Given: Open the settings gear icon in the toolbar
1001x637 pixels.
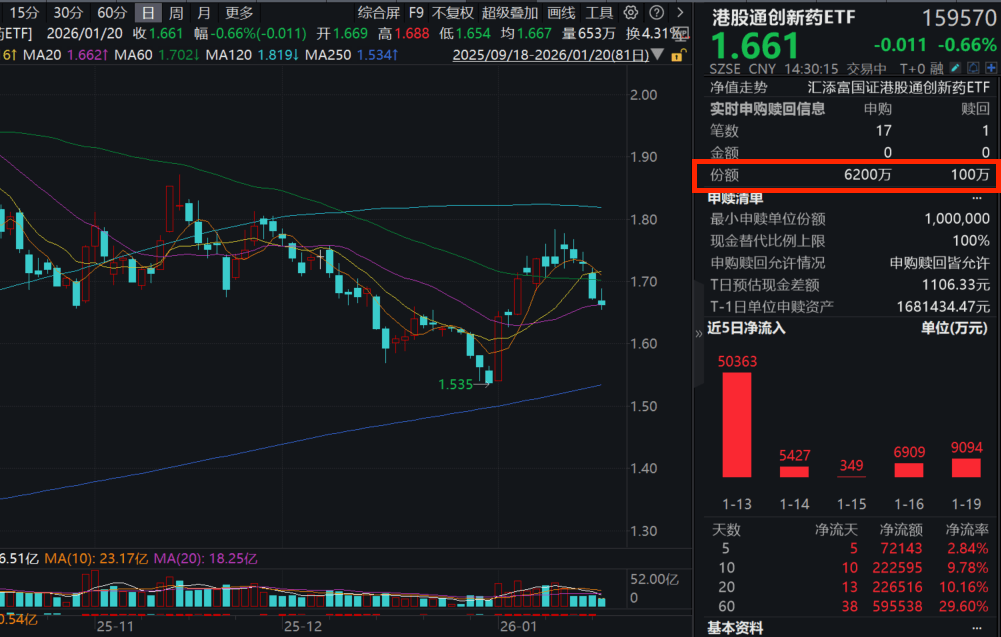Looking at the screenshot, I should 631,13.
